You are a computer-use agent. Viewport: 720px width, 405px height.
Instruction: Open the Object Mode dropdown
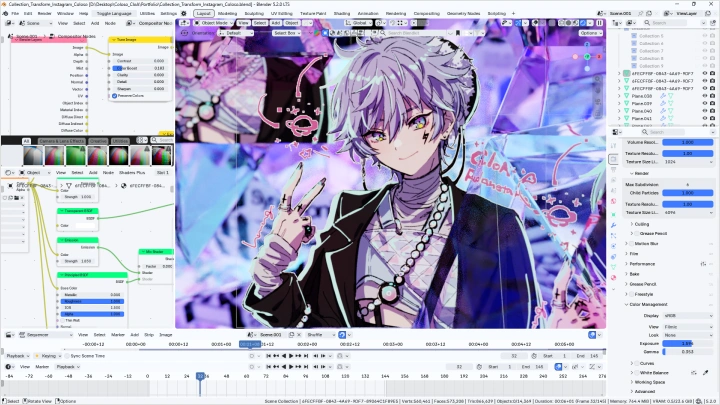[213, 22]
